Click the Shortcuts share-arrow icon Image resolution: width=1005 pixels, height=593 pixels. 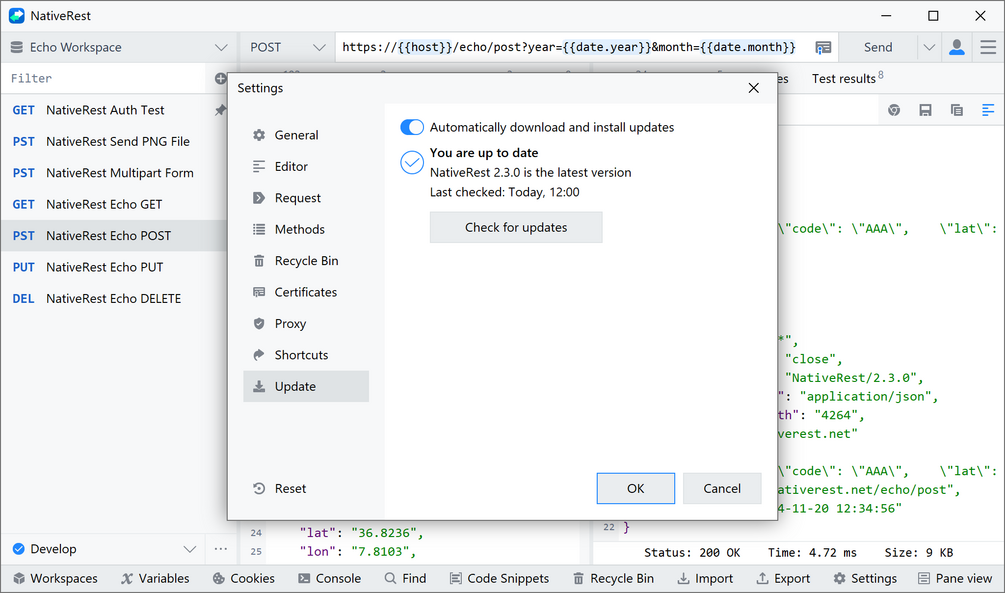pyautogui.click(x=259, y=355)
